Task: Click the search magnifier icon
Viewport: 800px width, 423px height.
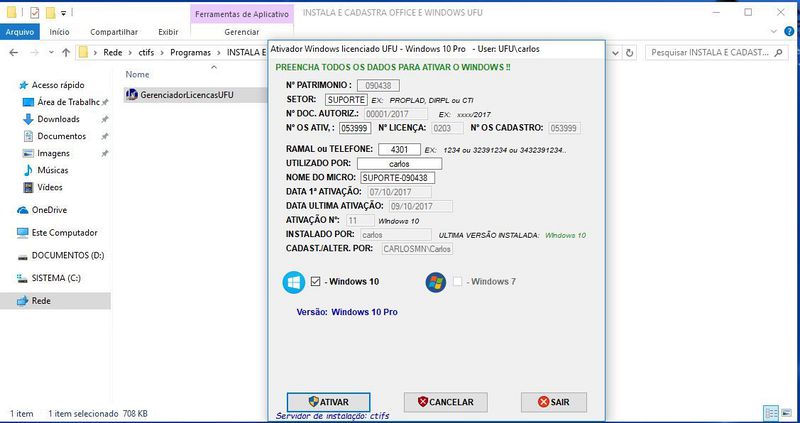Action: click(778, 53)
